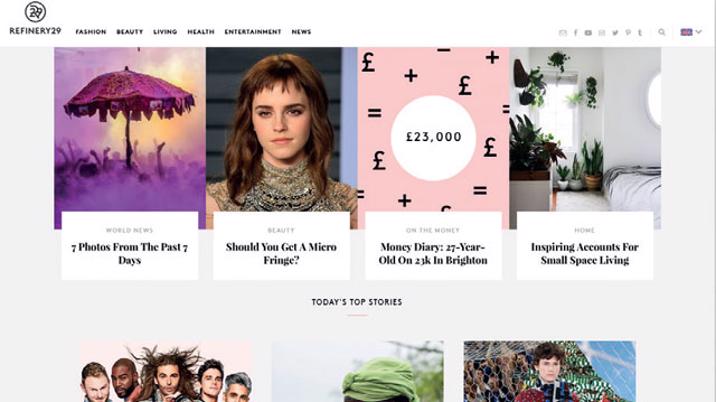Open the Pinterest social icon
This screenshot has width=716, height=402.
point(628,32)
